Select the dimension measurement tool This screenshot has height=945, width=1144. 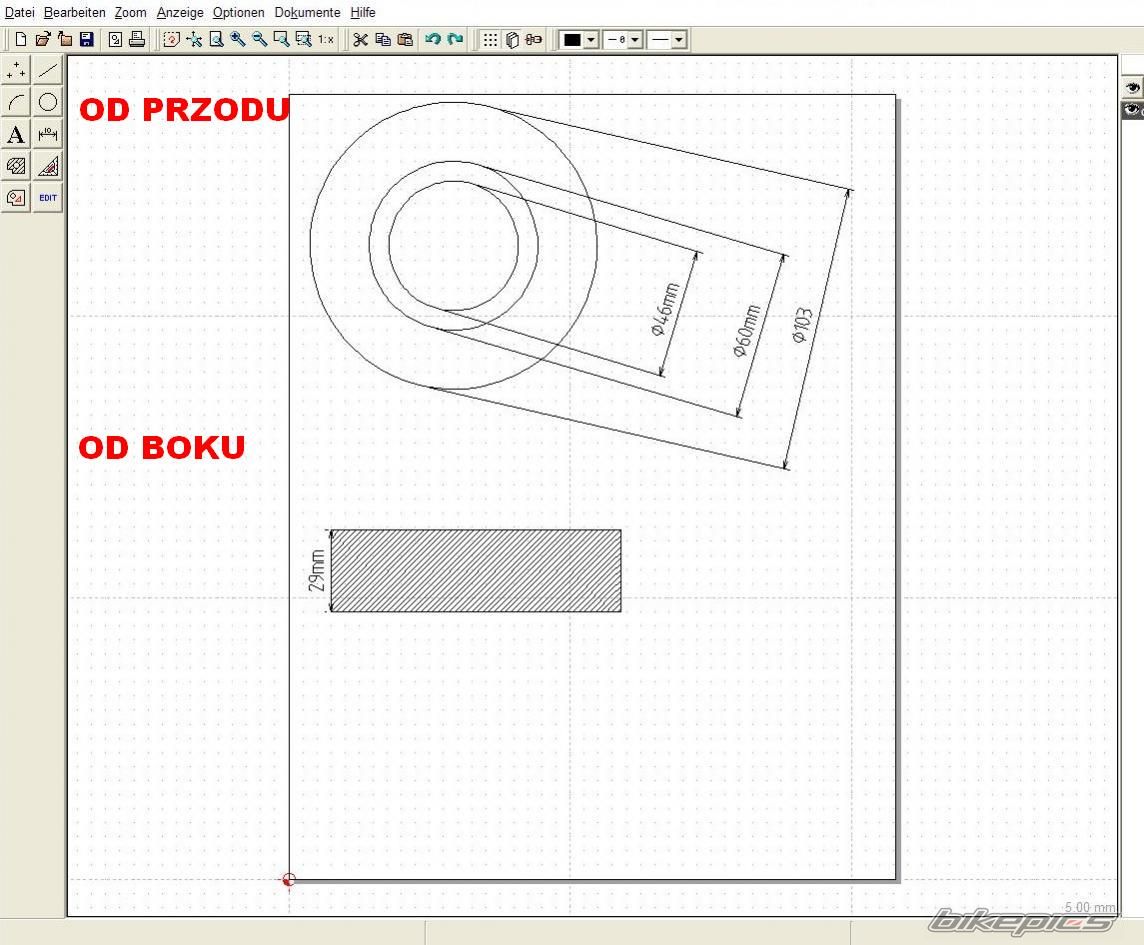click(x=48, y=134)
